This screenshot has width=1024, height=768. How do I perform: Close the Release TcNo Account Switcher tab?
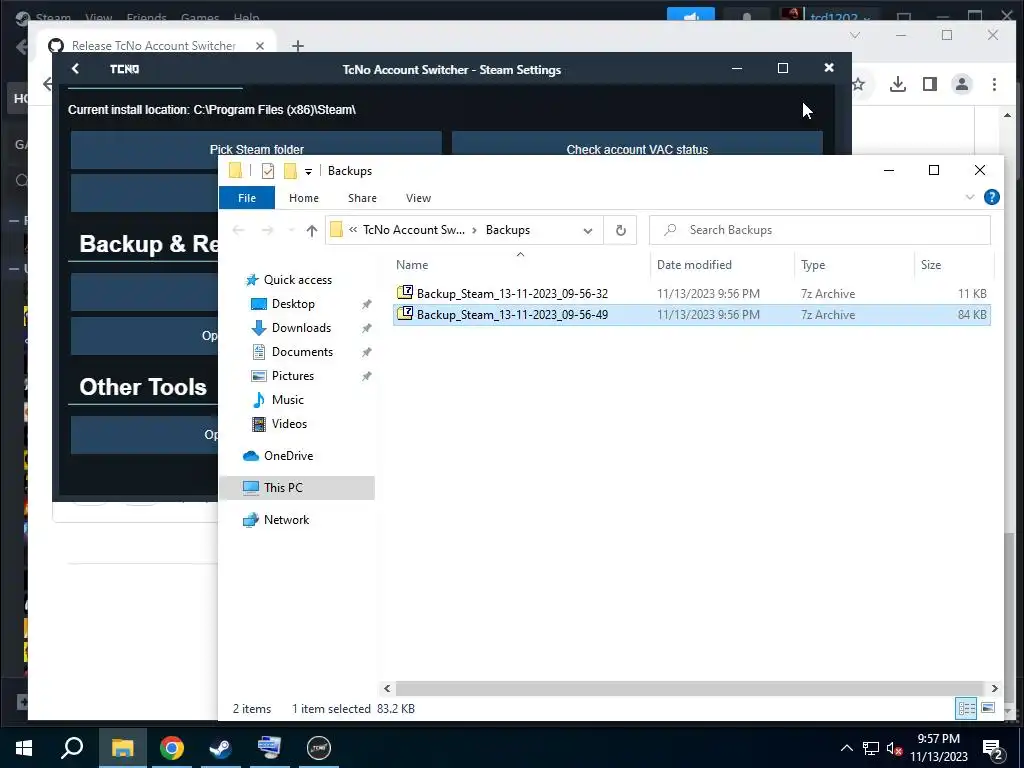tap(260, 46)
